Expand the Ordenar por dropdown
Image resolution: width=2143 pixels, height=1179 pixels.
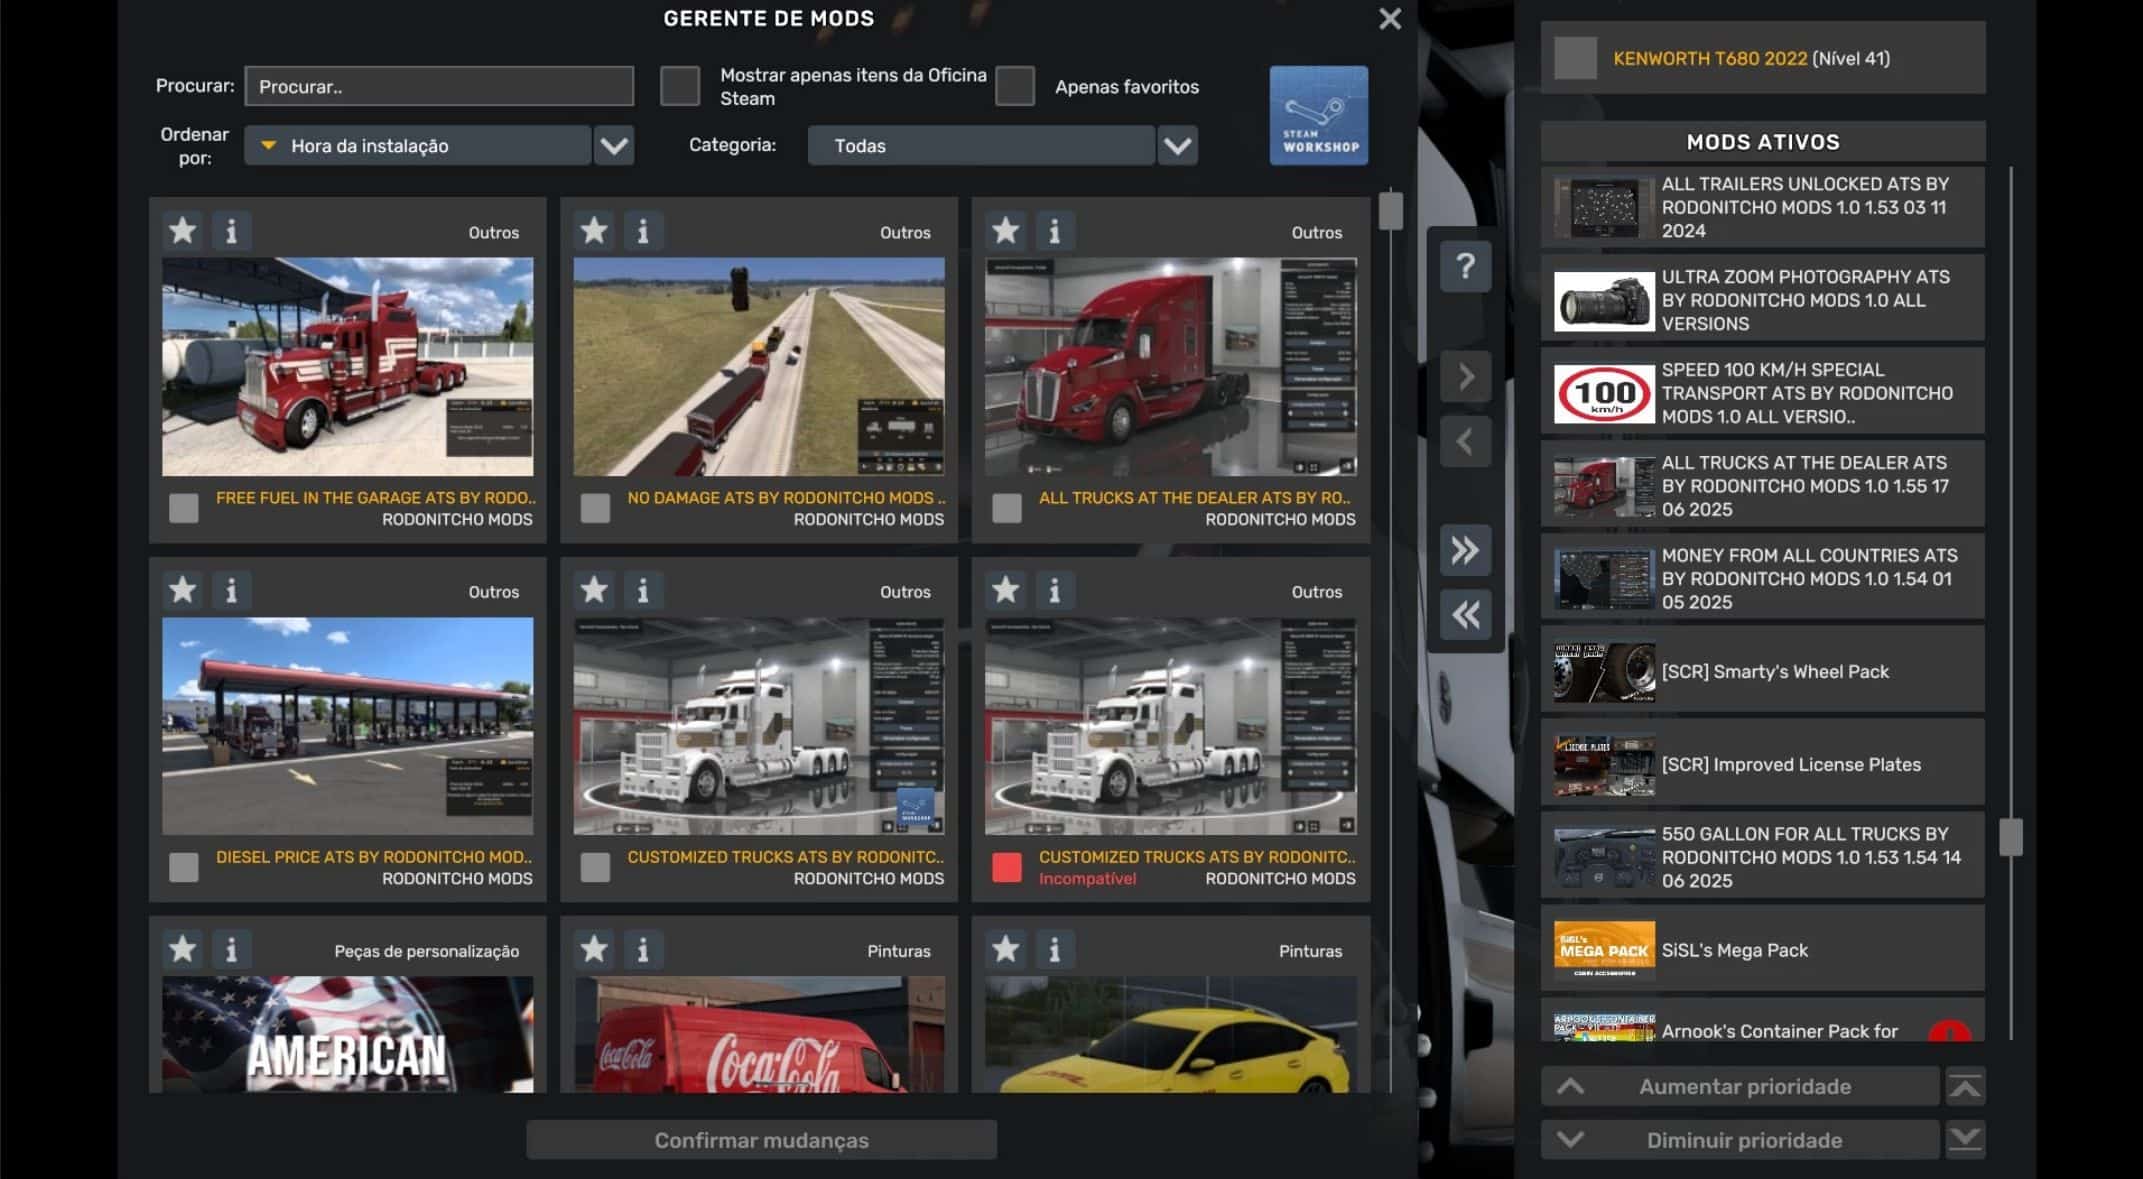[x=614, y=146]
